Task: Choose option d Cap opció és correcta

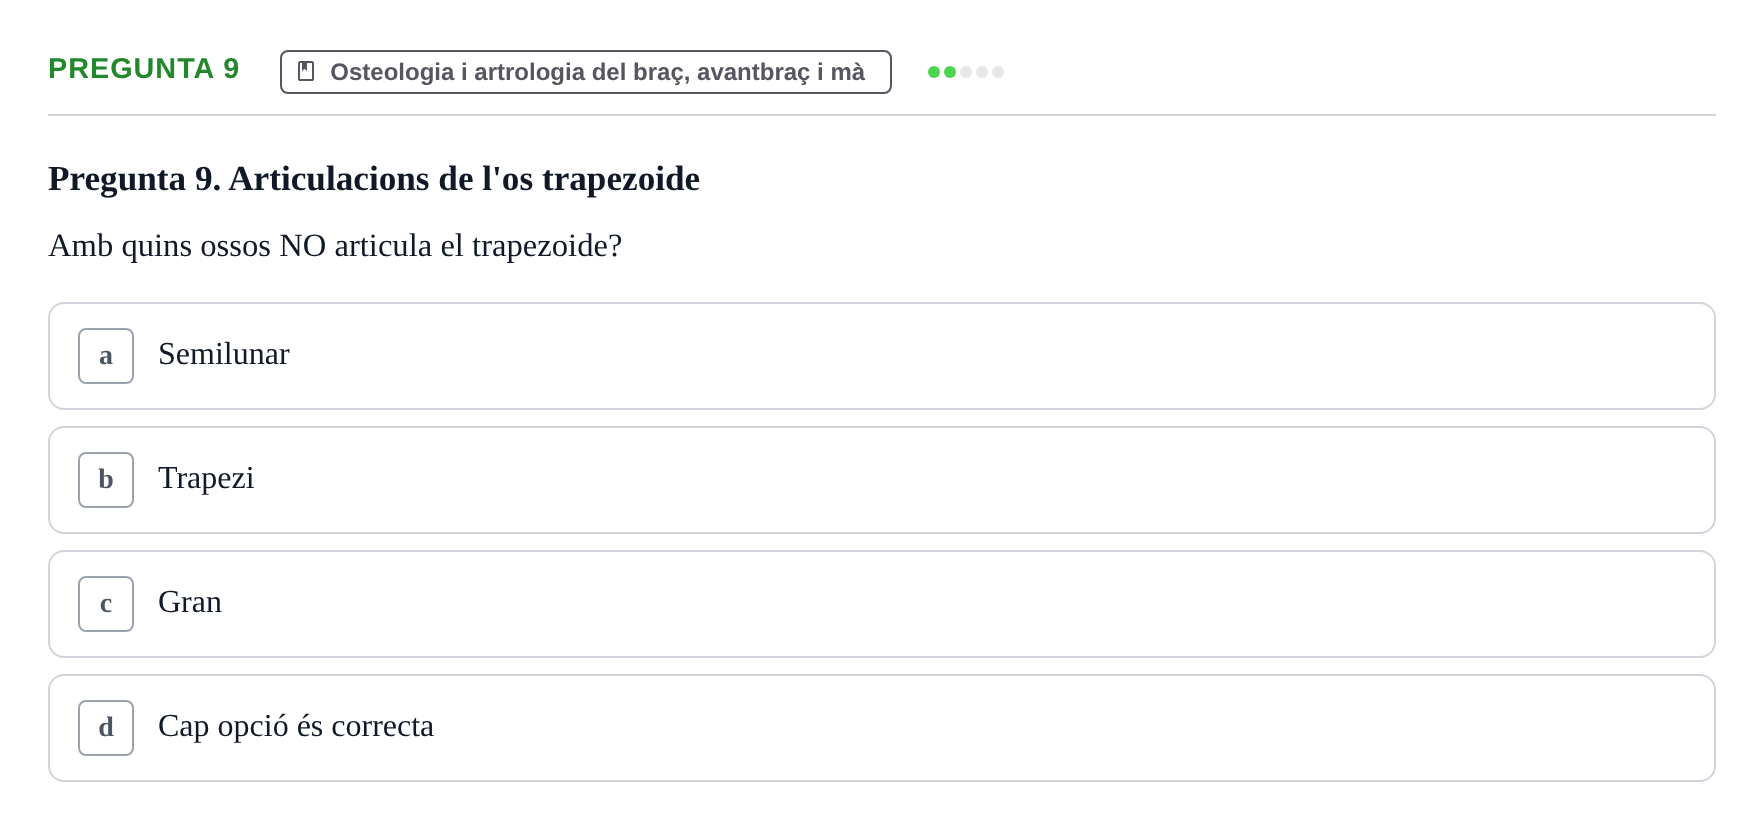Action: pos(882,728)
